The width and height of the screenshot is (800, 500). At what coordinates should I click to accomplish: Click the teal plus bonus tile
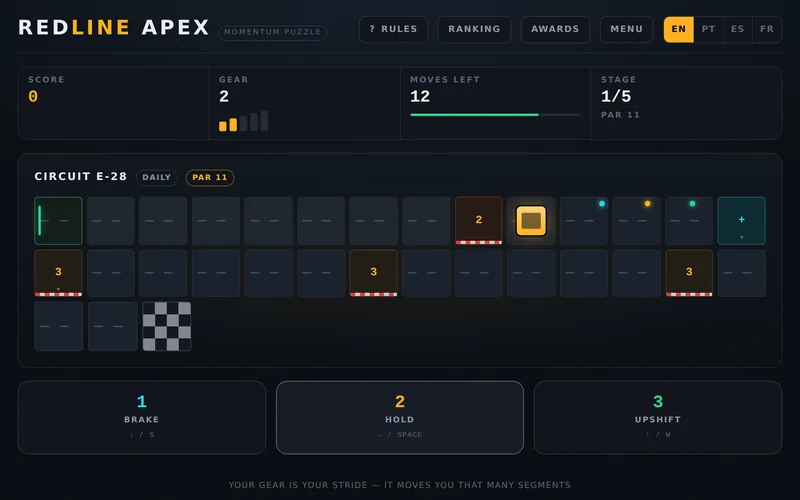[741, 220]
